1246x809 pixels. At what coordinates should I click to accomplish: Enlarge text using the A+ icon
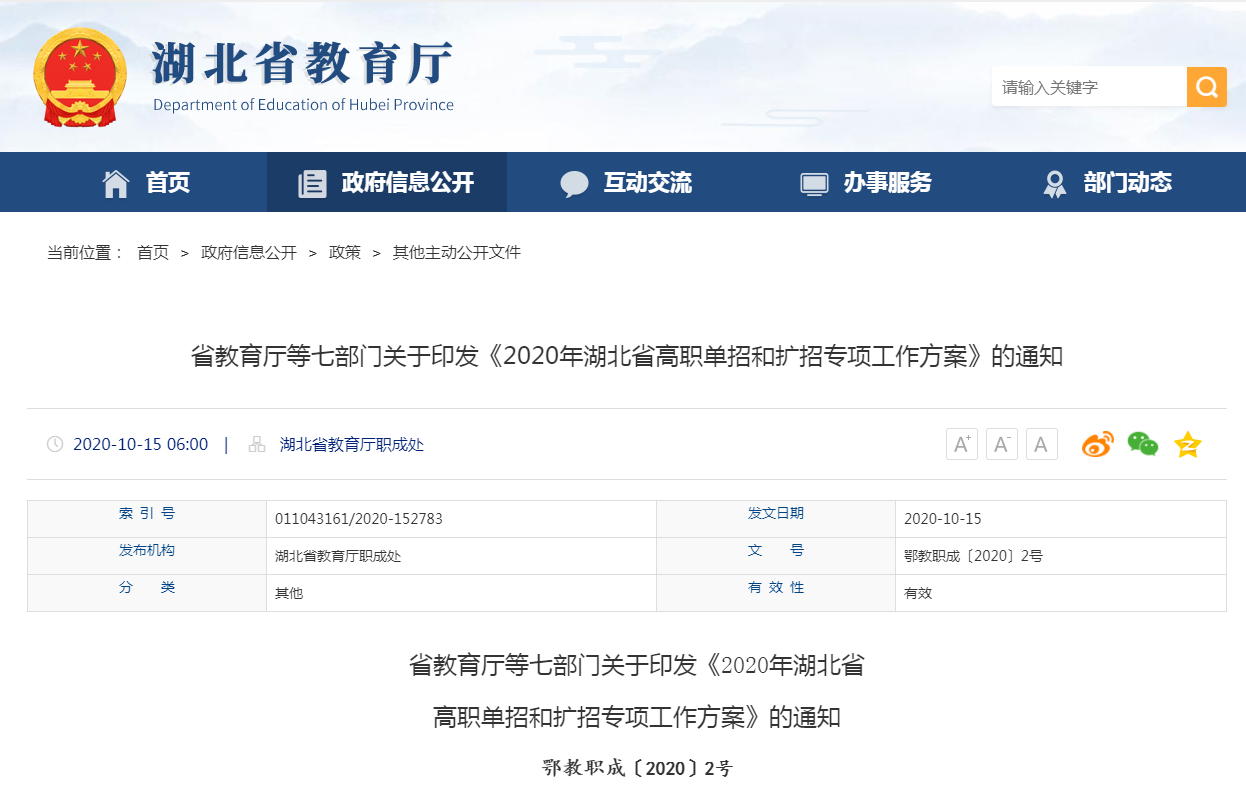(x=961, y=444)
